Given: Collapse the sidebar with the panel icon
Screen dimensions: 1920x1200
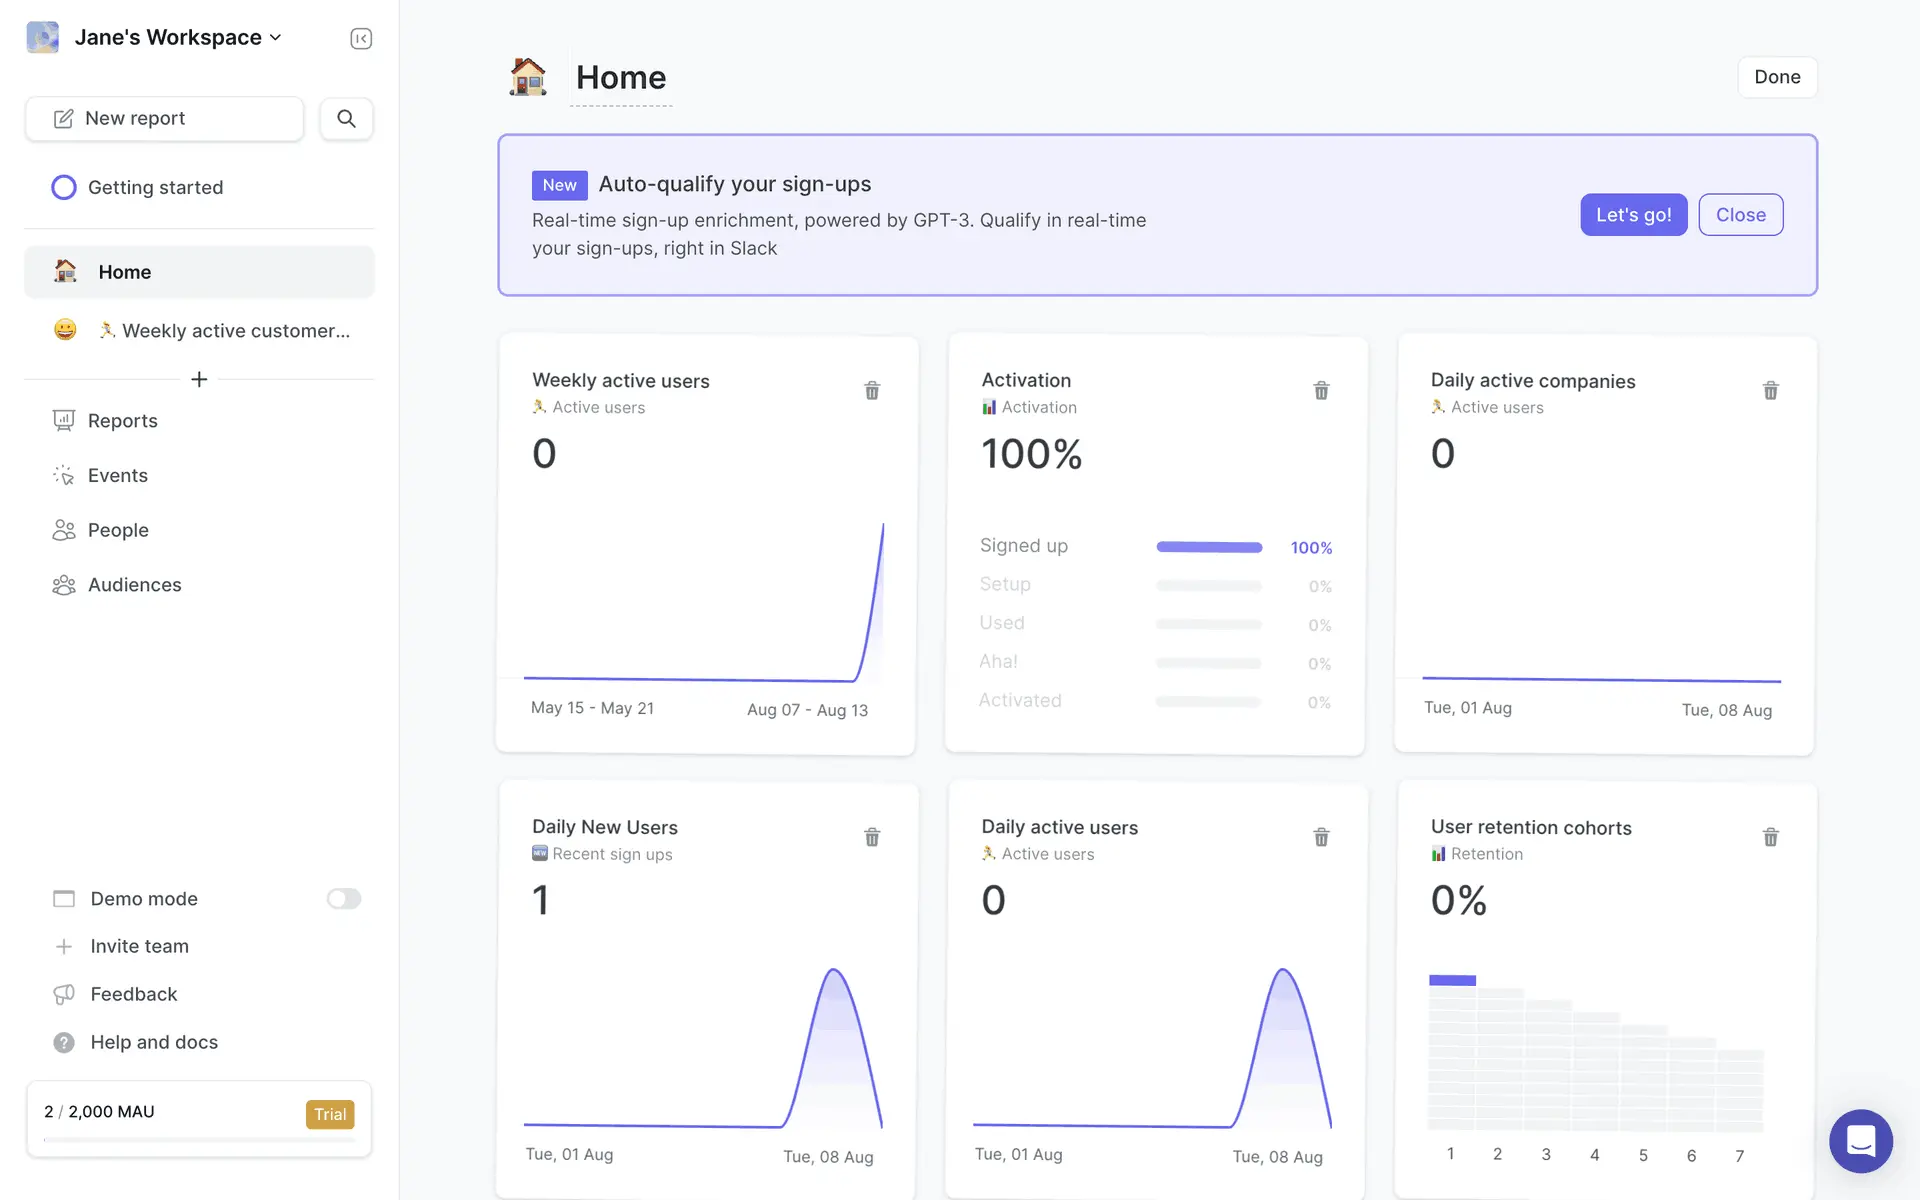Looking at the screenshot, I should tap(361, 39).
